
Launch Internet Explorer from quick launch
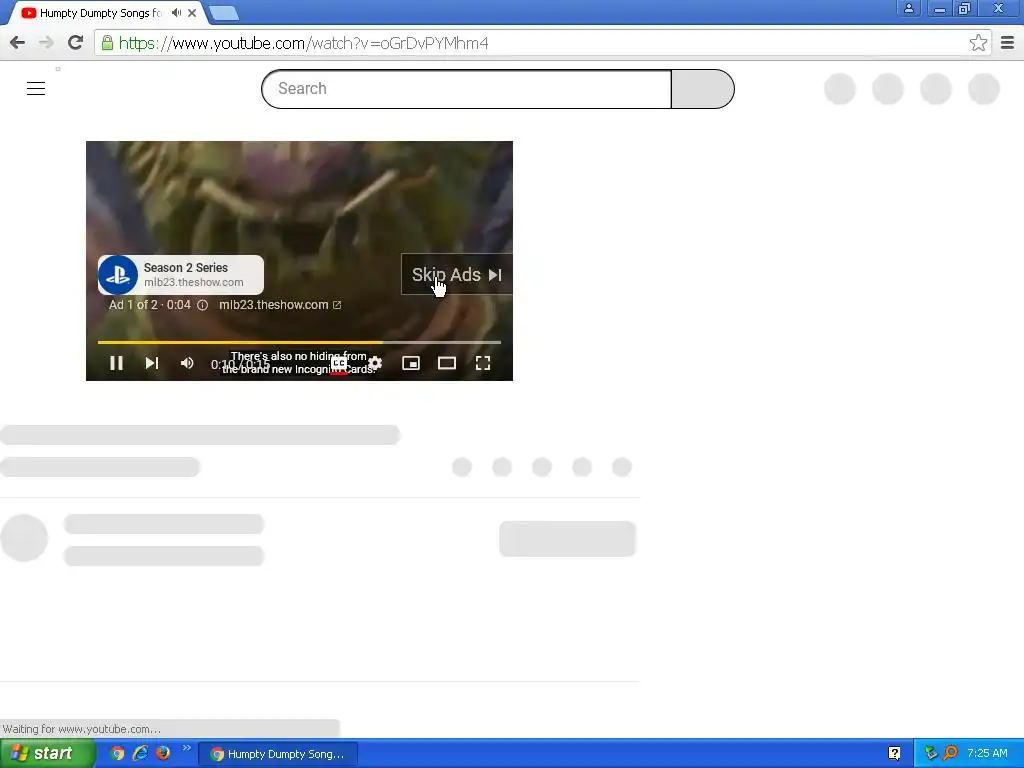coord(140,753)
